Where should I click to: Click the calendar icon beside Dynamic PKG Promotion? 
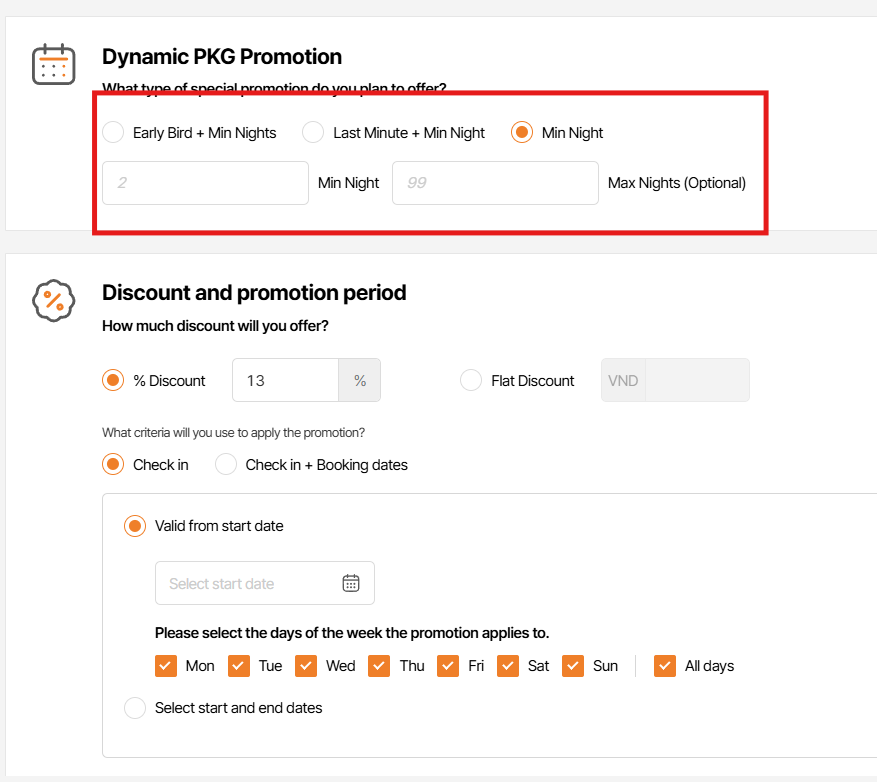tap(53, 64)
